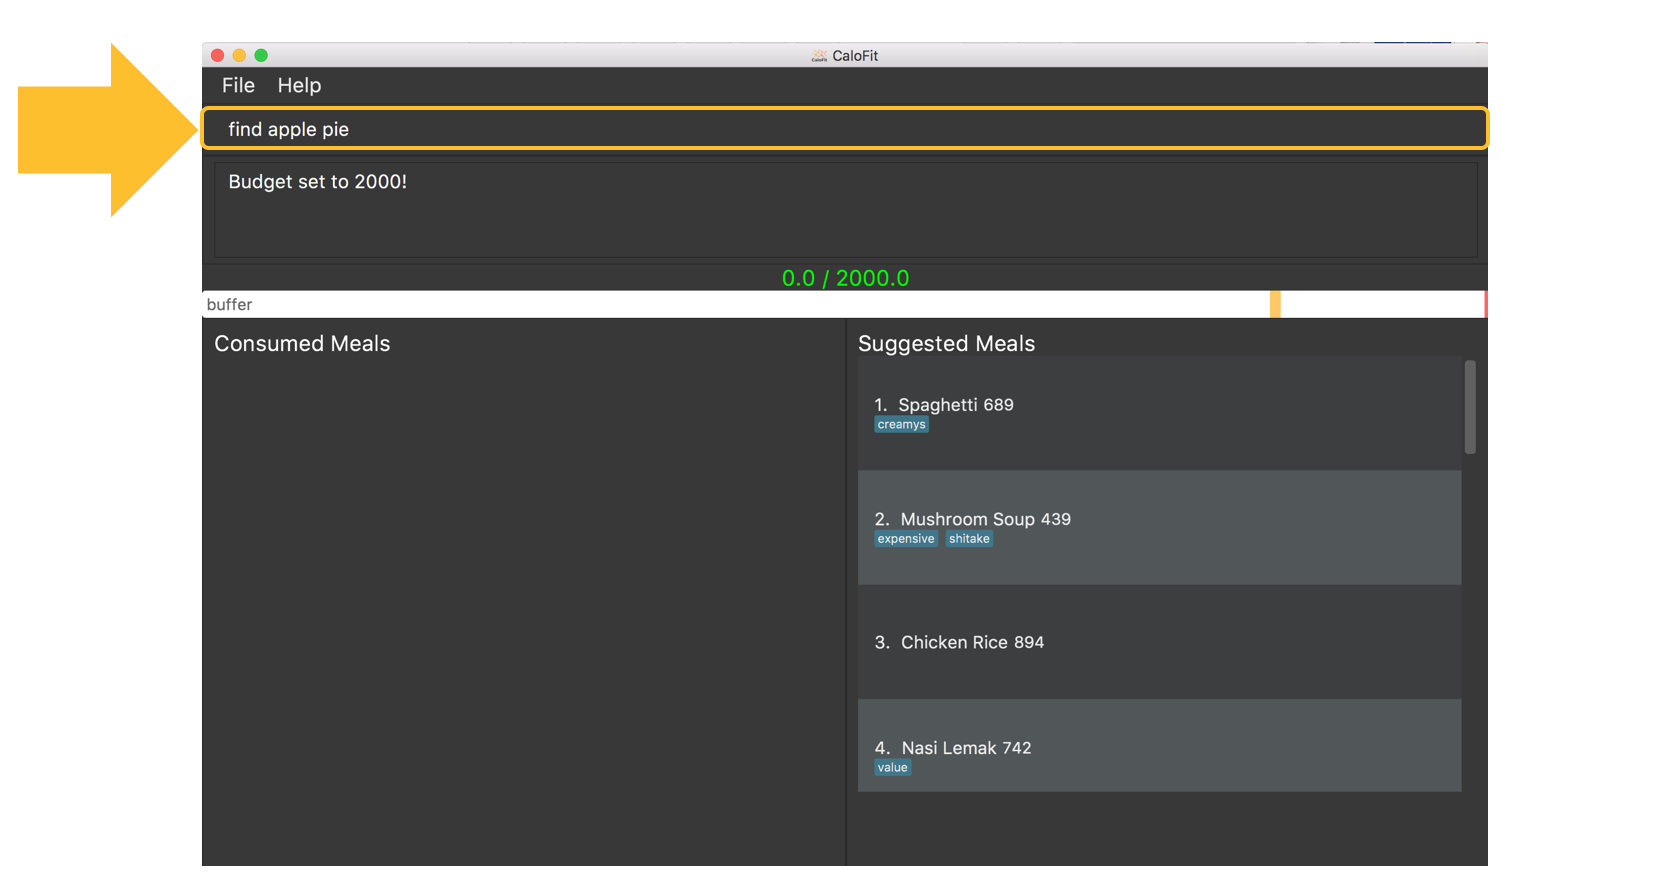Click the yellow marker on the progress bar

pyautogui.click(x=1275, y=304)
